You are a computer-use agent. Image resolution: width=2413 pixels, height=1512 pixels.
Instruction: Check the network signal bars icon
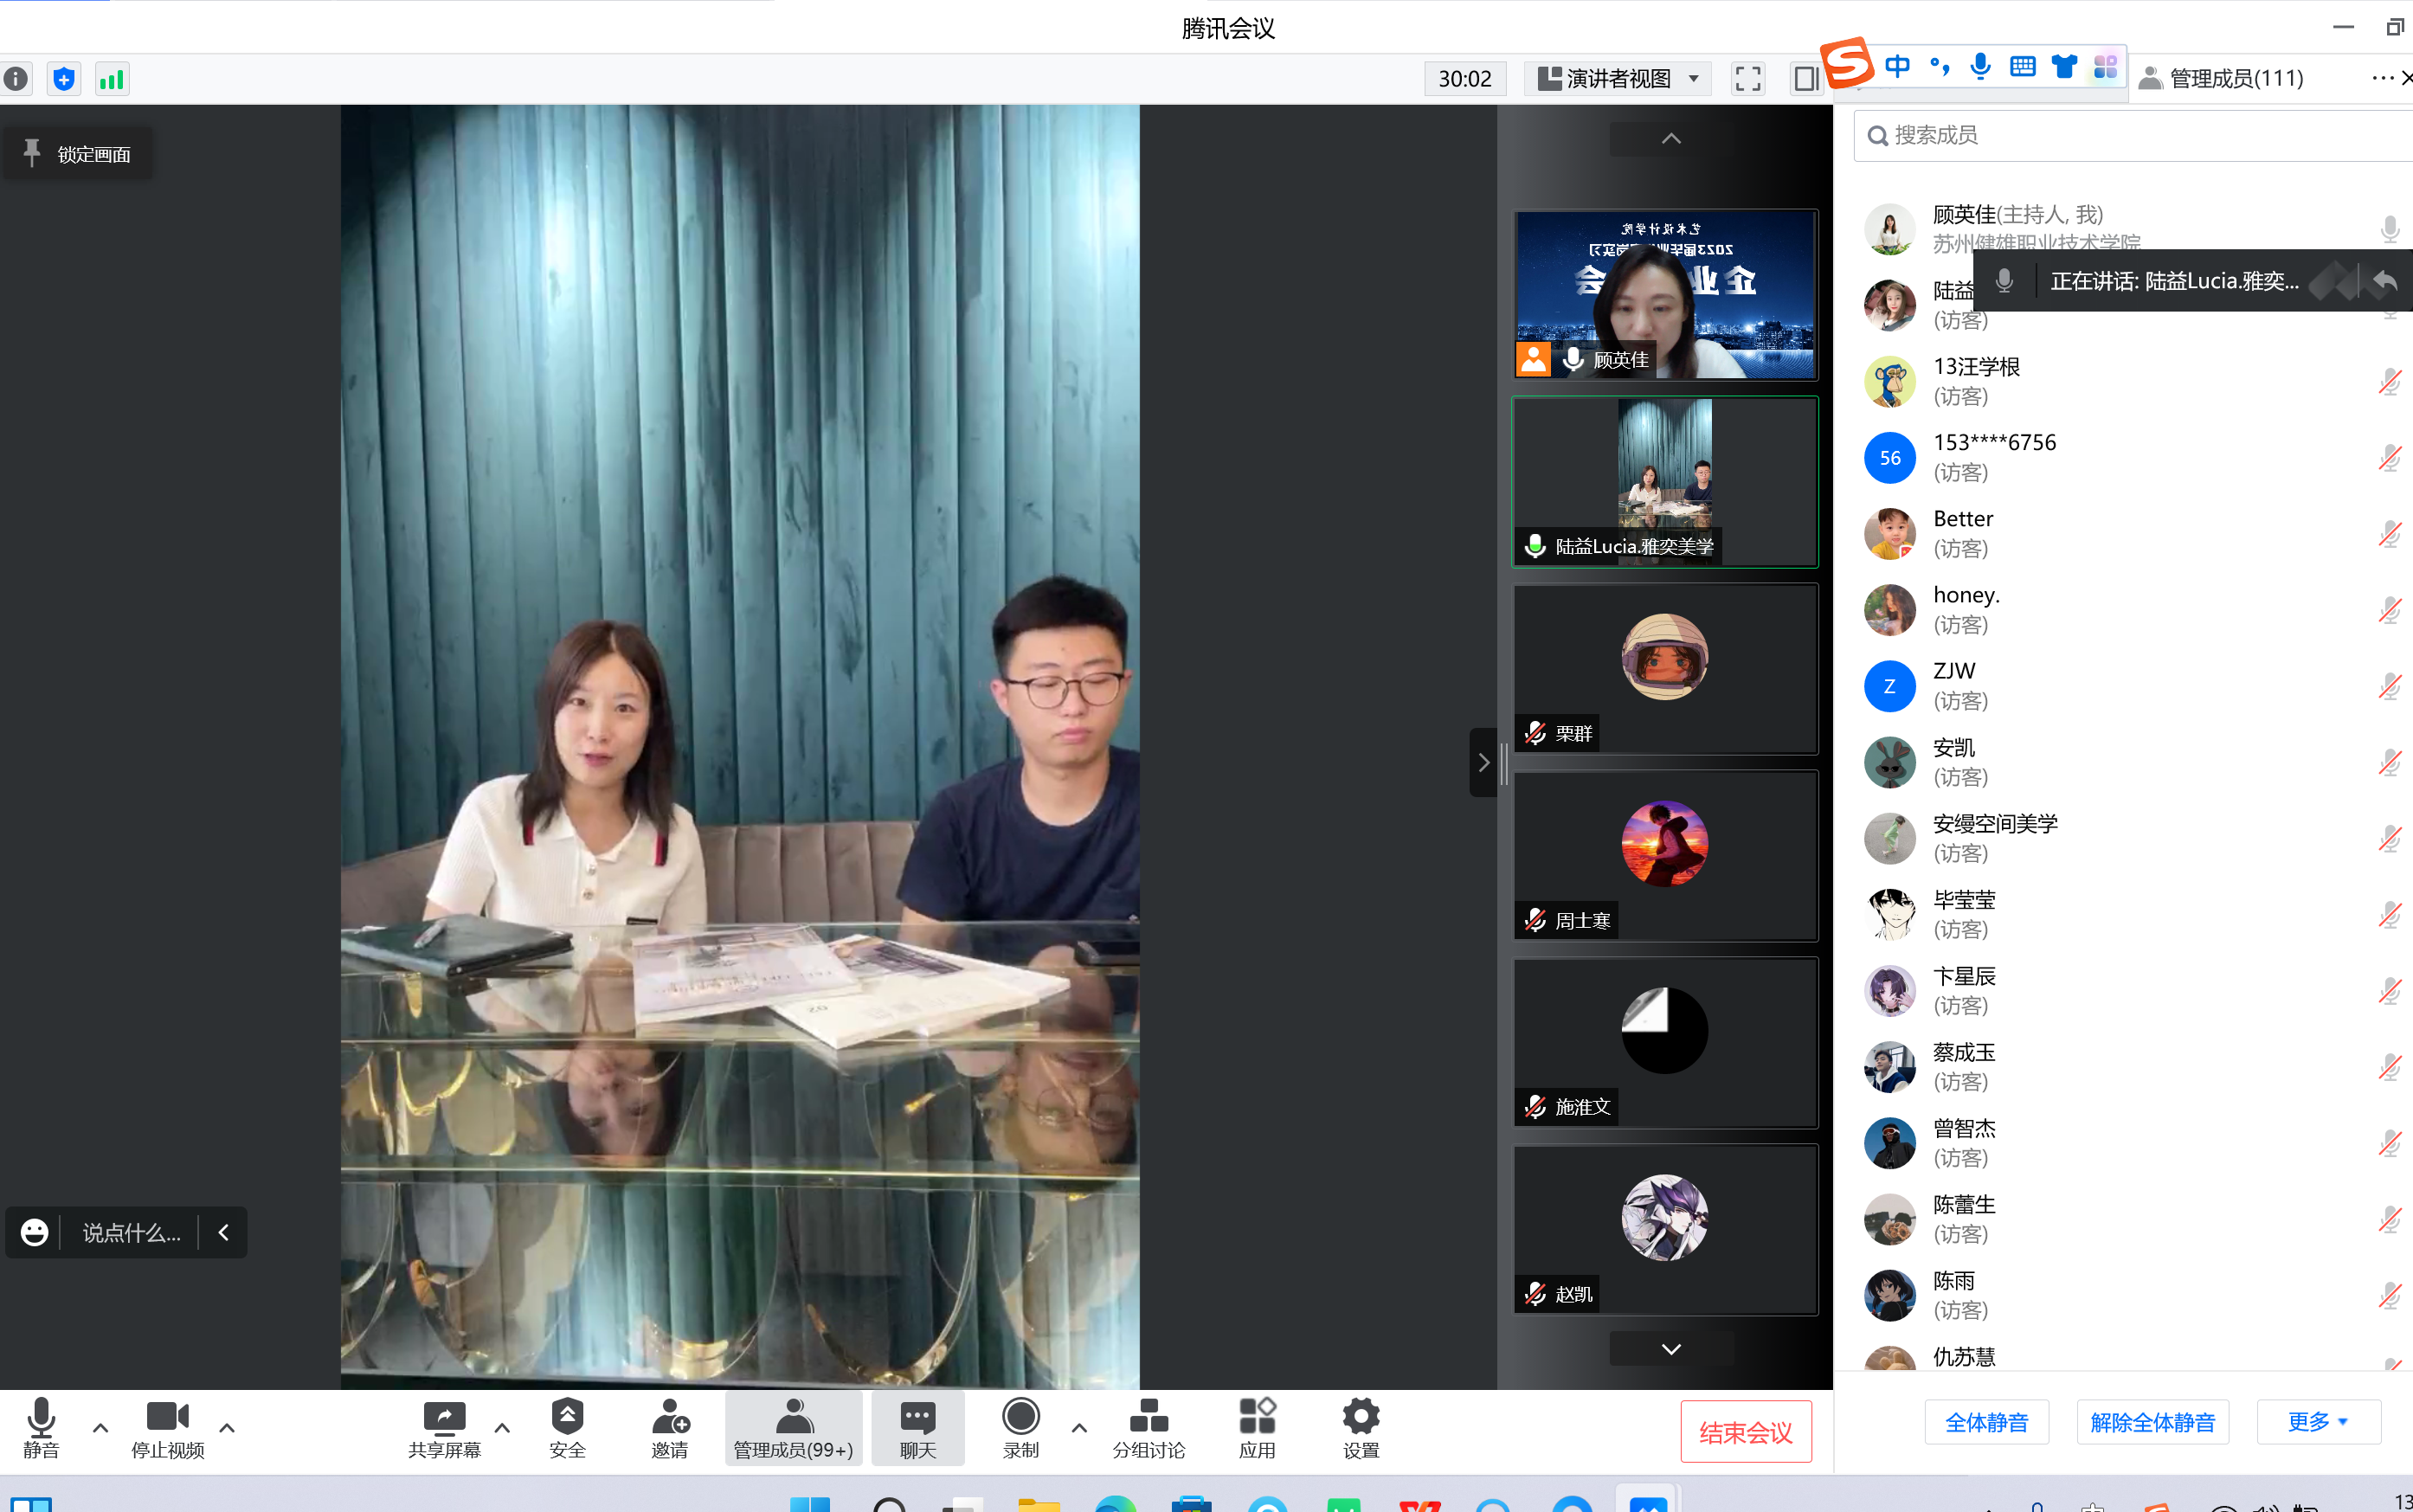[112, 79]
